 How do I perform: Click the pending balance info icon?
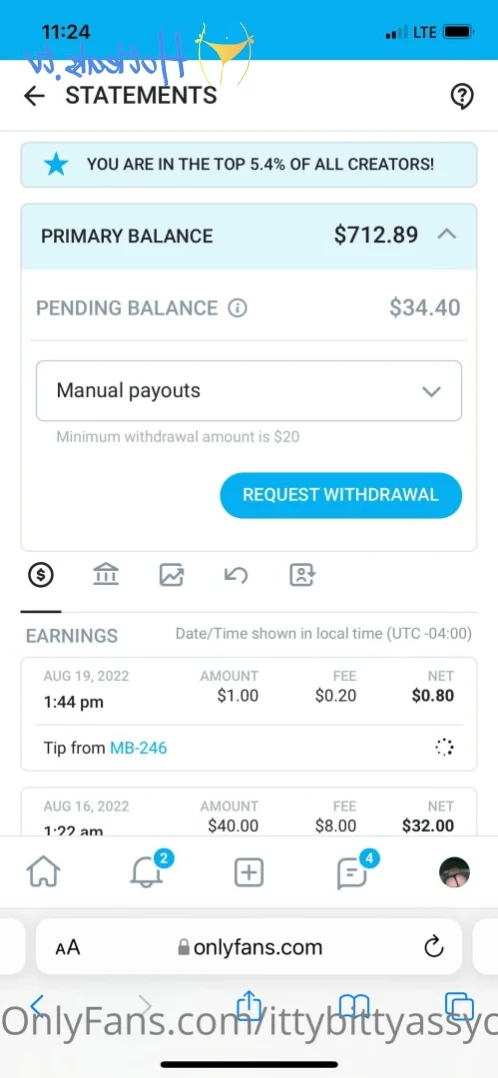pyautogui.click(x=237, y=308)
